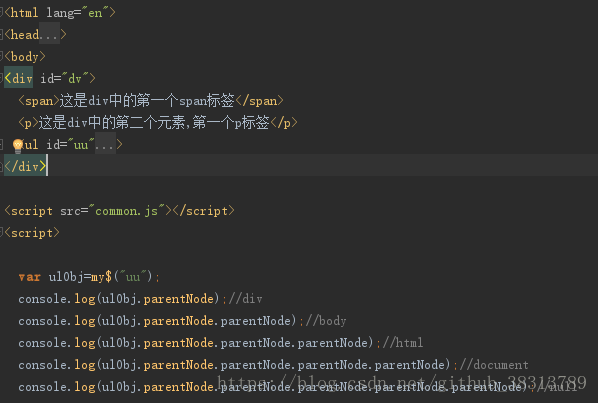
Task: Expand the folded ul id="uu" ellipsis
Action: click(105, 144)
